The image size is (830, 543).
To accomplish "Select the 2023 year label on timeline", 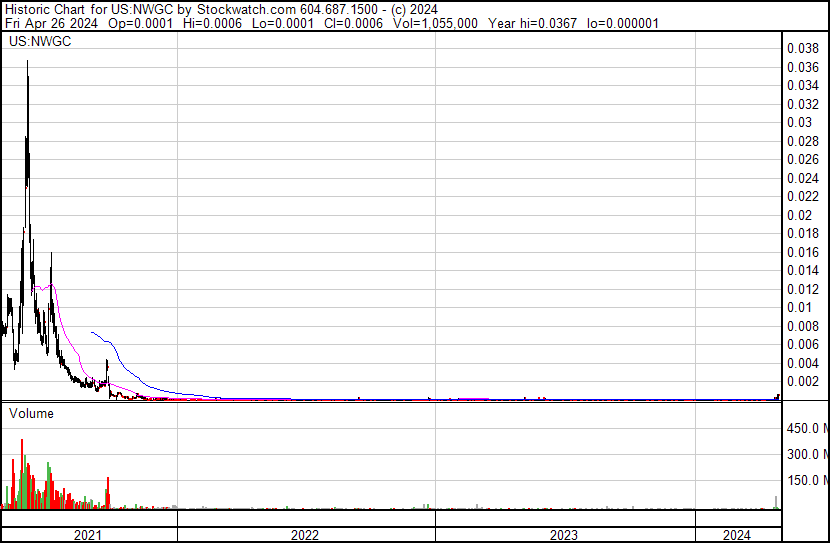I will click(x=563, y=535).
